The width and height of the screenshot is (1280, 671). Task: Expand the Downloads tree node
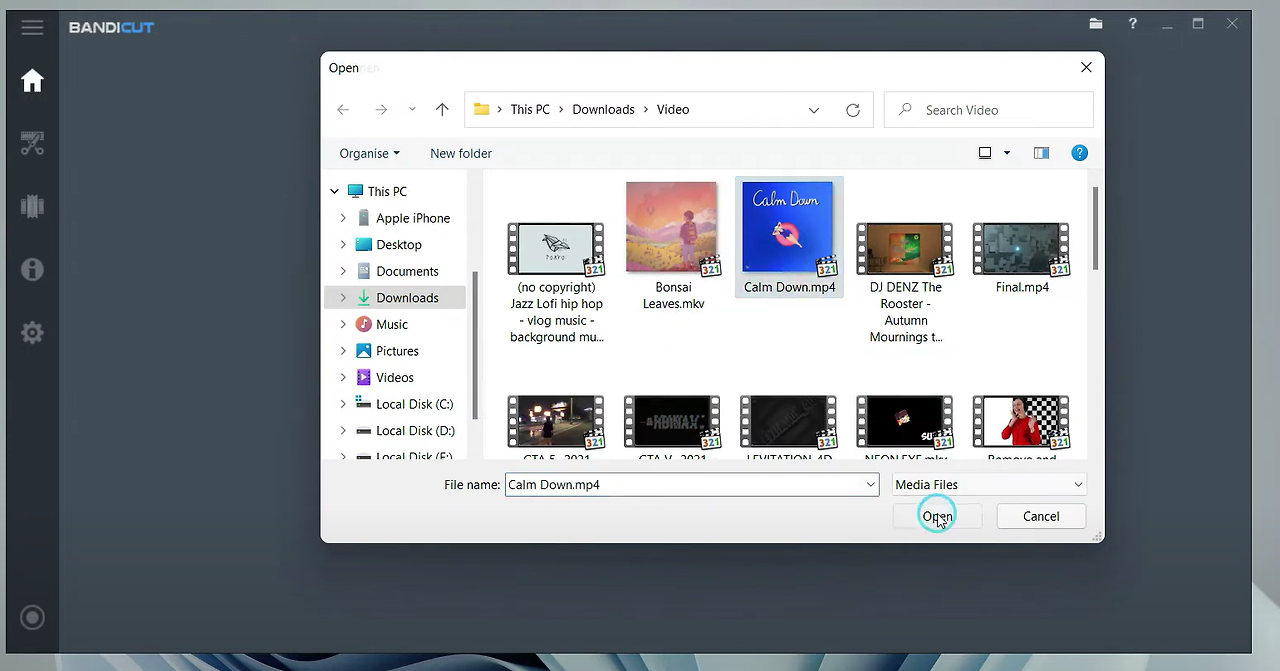click(343, 298)
